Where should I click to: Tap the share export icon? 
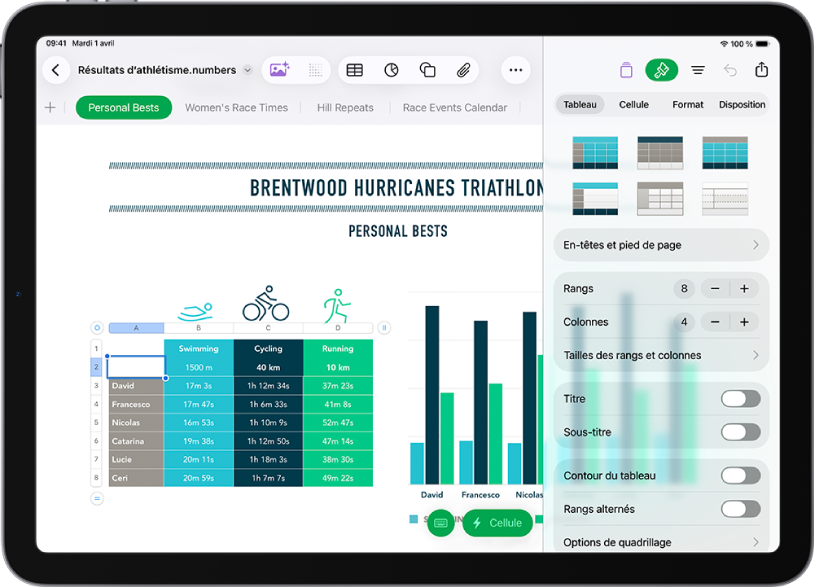pyautogui.click(x=761, y=69)
